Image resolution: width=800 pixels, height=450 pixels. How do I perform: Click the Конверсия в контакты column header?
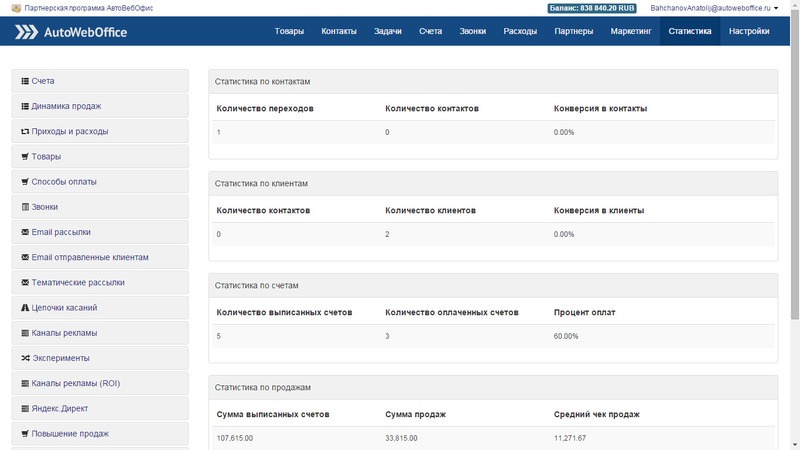click(601, 109)
